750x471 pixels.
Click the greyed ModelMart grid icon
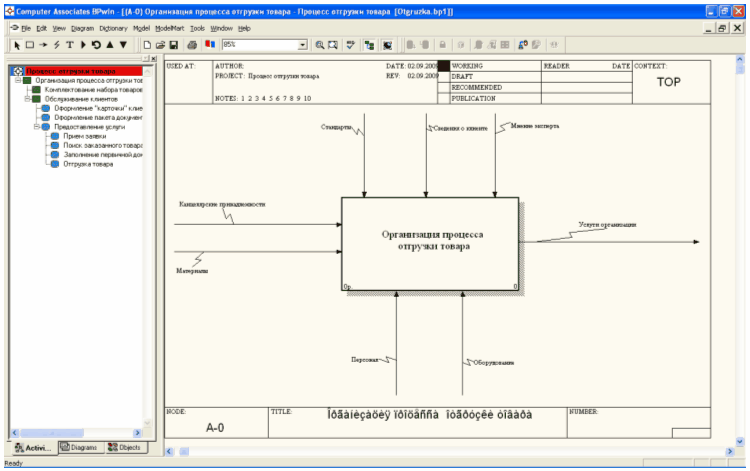[505, 45]
